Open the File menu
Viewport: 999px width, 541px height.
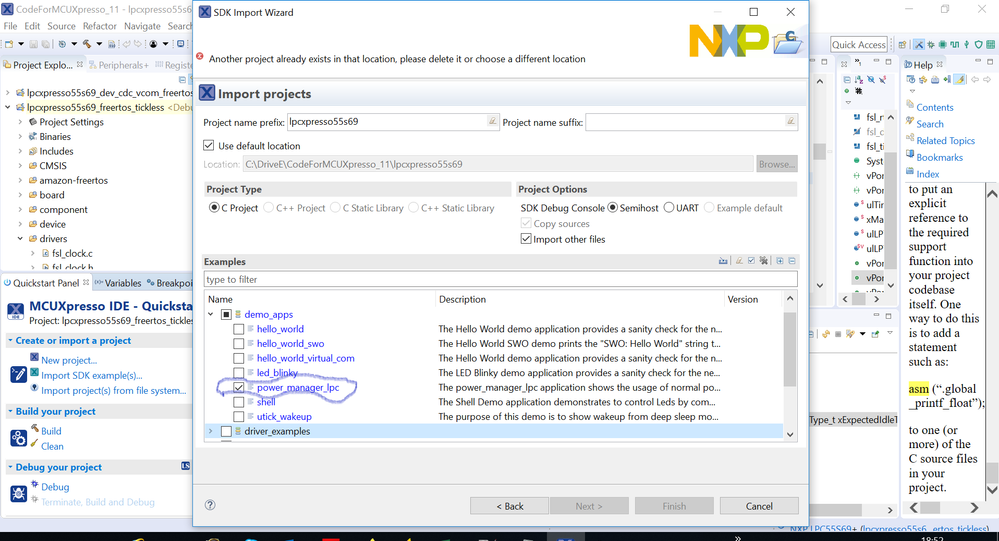pyautogui.click(x=10, y=26)
